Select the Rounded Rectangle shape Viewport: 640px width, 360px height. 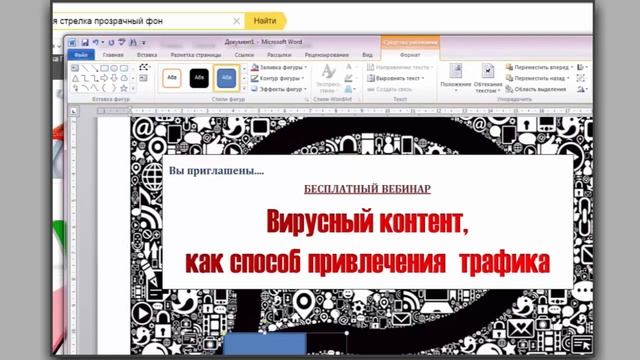pos(124,68)
